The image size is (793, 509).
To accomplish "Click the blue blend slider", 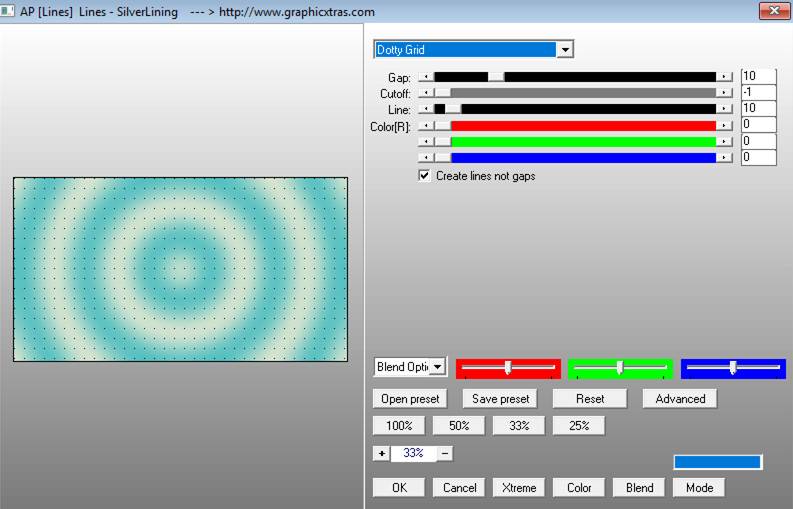I will click(733, 368).
